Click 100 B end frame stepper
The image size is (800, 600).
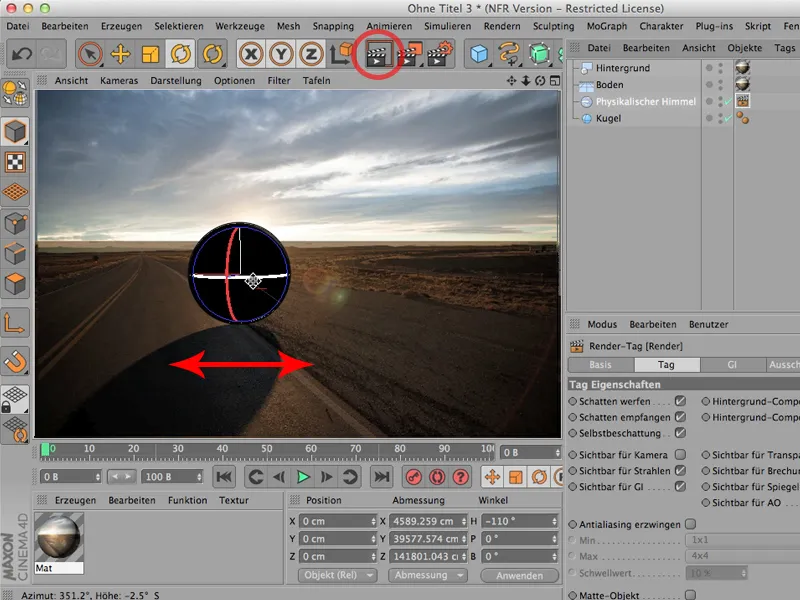click(x=199, y=477)
